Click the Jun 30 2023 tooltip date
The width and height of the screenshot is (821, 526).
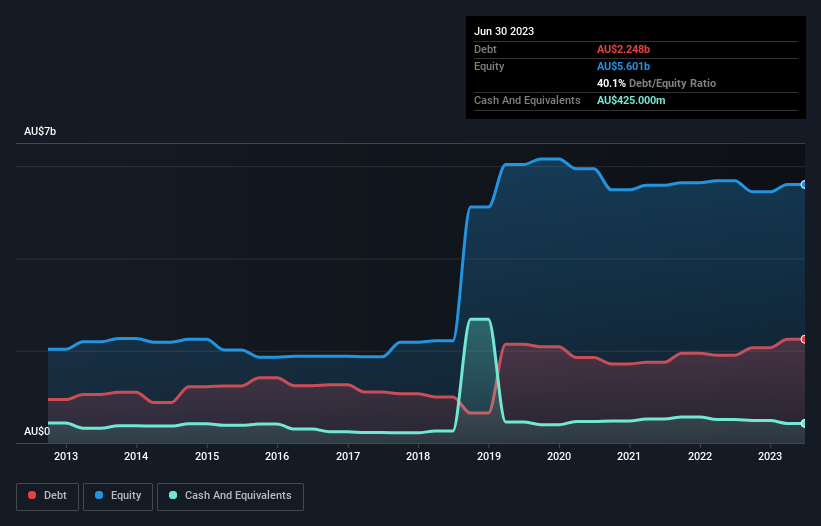pyautogui.click(x=504, y=31)
